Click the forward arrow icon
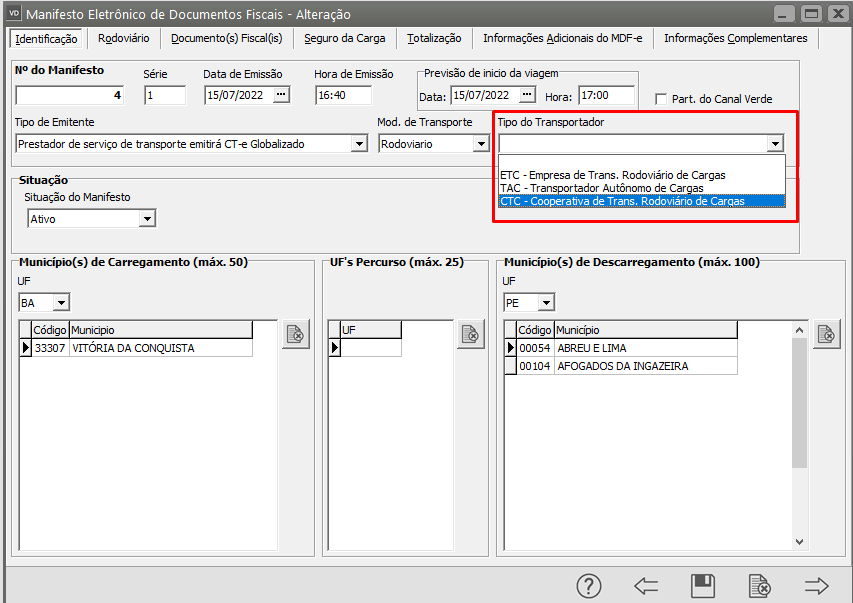853x603 pixels. click(817, 586)
